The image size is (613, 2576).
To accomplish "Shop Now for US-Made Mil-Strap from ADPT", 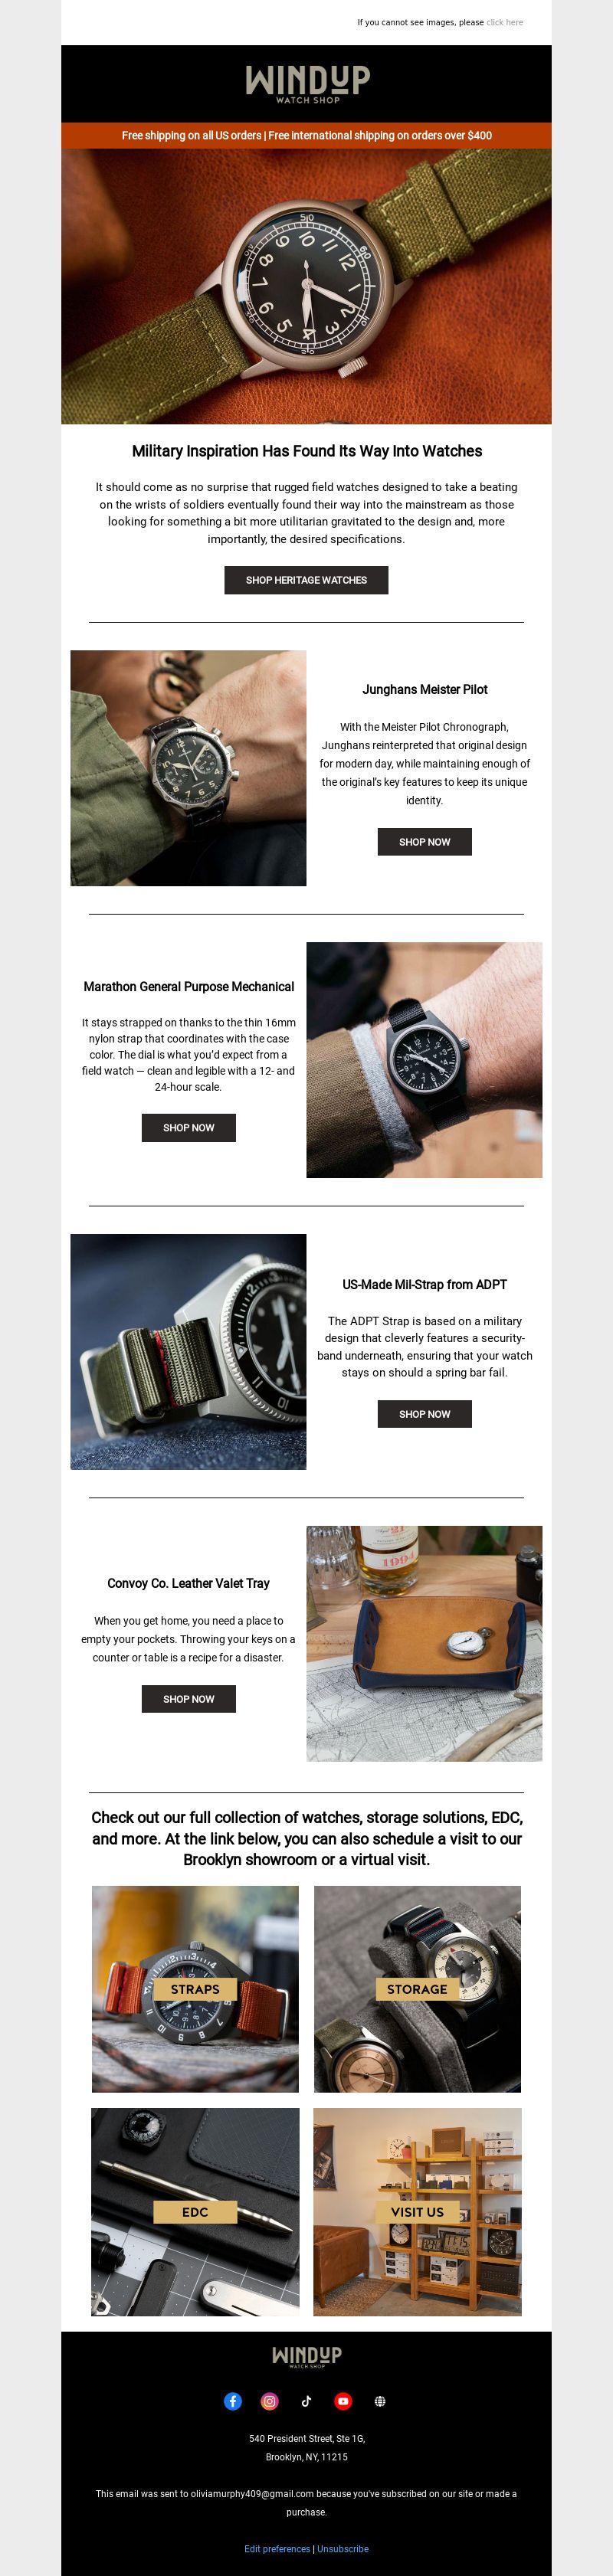I will point(424,1414).
